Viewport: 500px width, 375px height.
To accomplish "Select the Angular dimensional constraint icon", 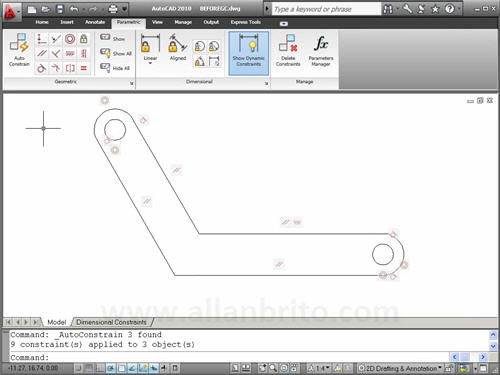I will 200,61.
